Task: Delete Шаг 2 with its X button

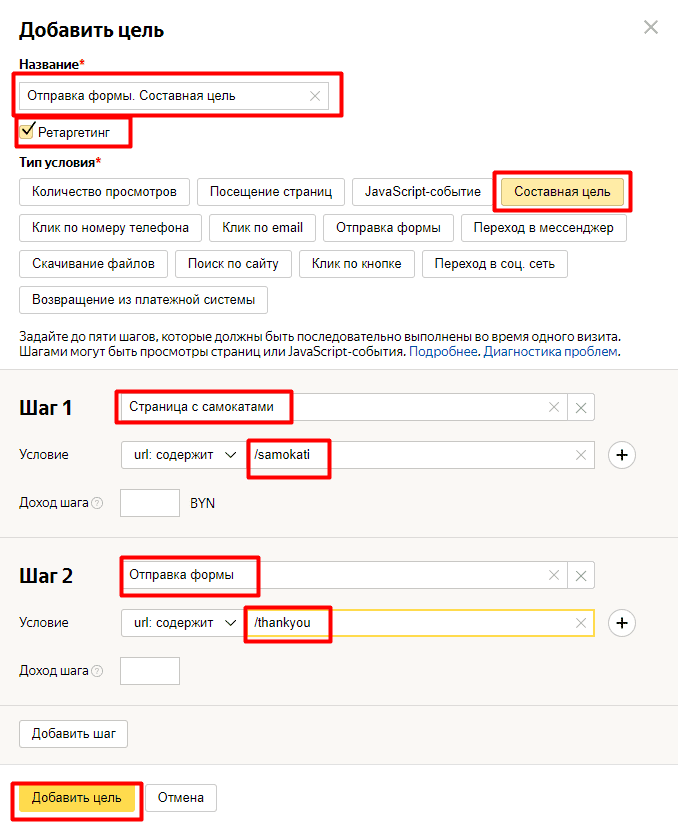Action: (x=582, y=575)
